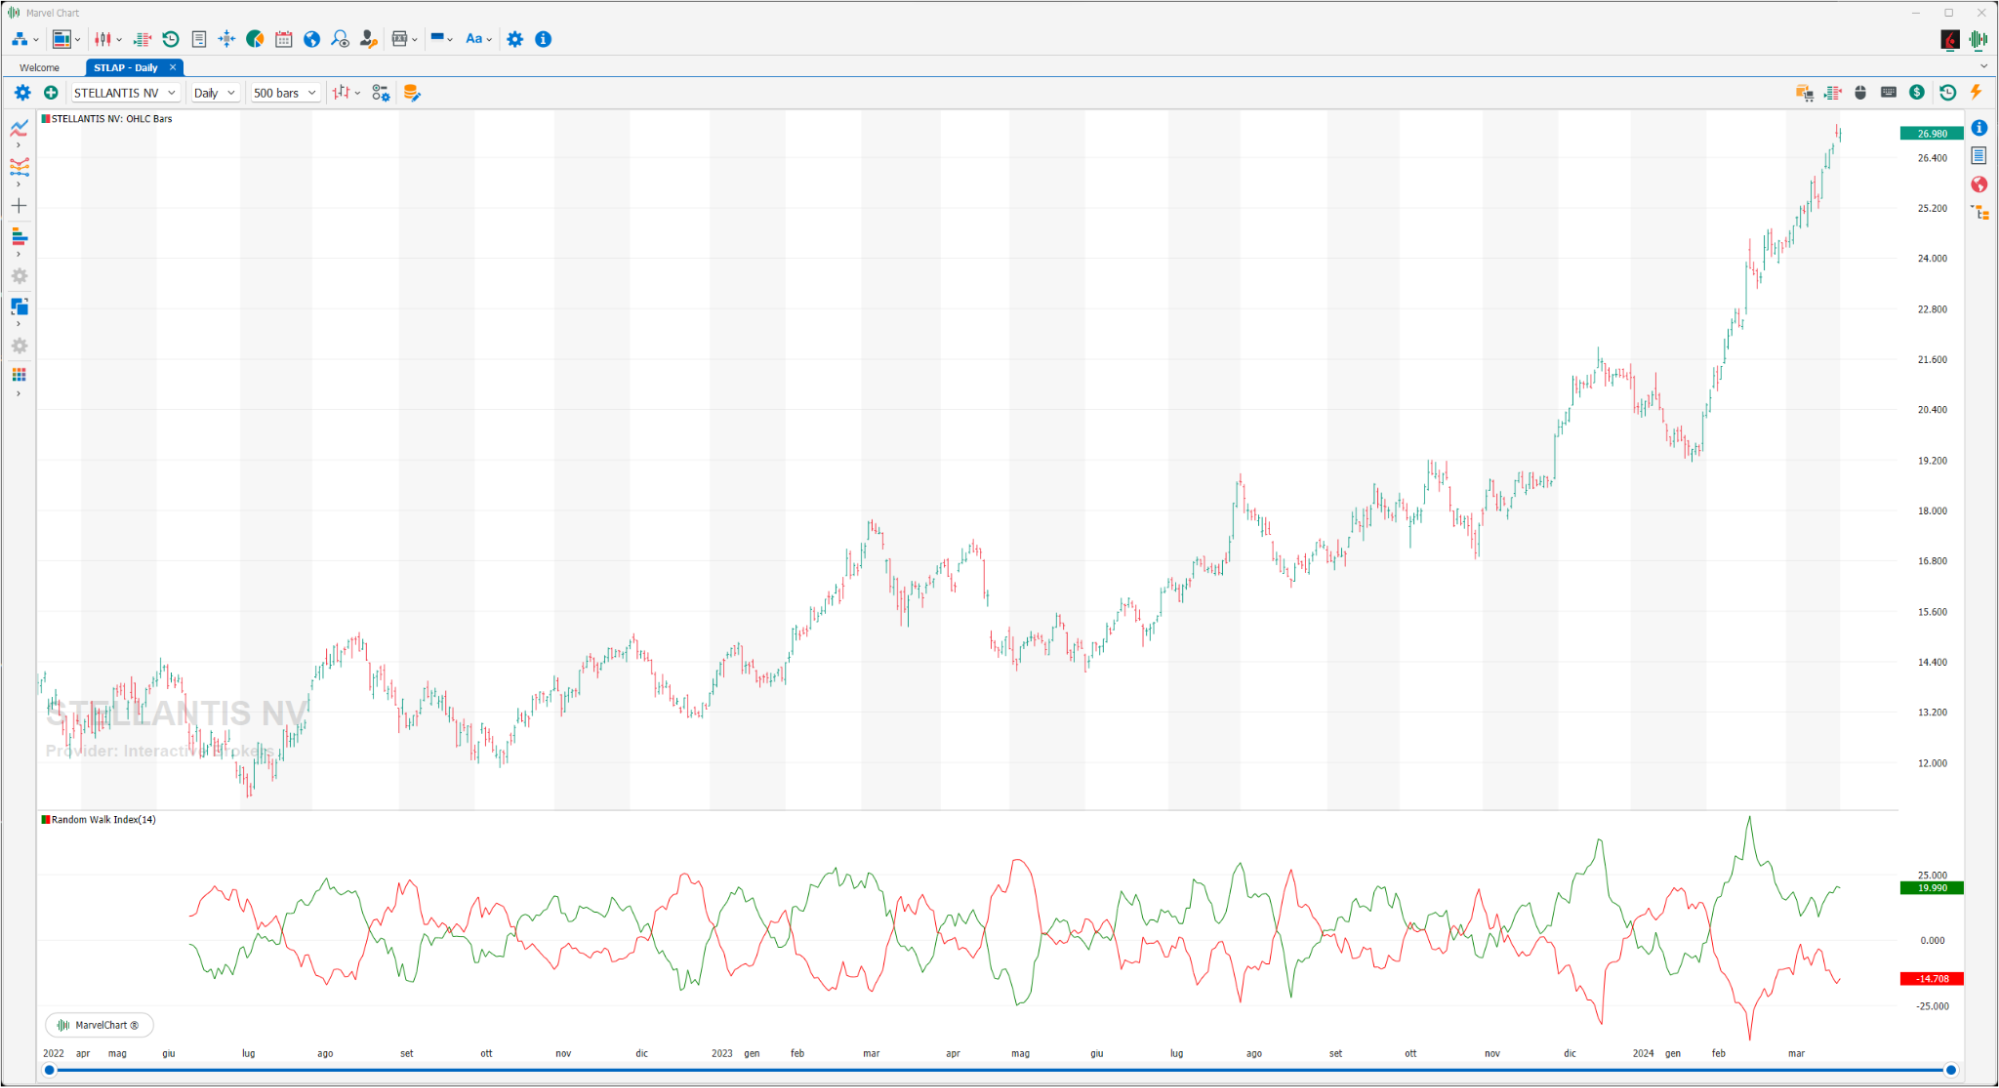Click the Aa font settings button

[478, 39]
